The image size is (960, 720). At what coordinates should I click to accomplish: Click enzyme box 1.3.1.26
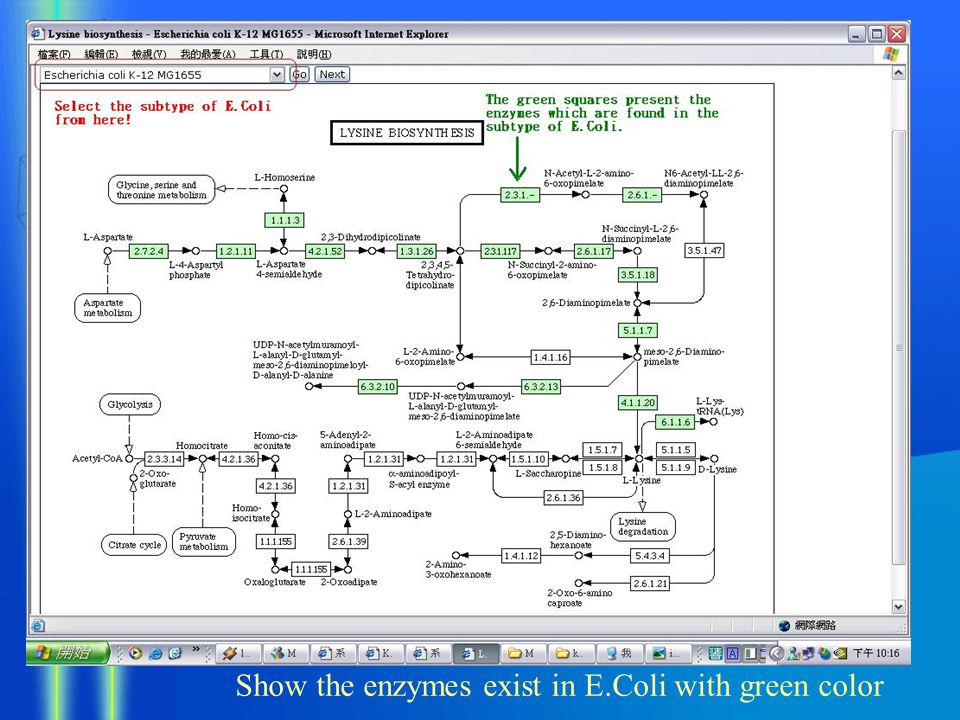click(416, 251)
